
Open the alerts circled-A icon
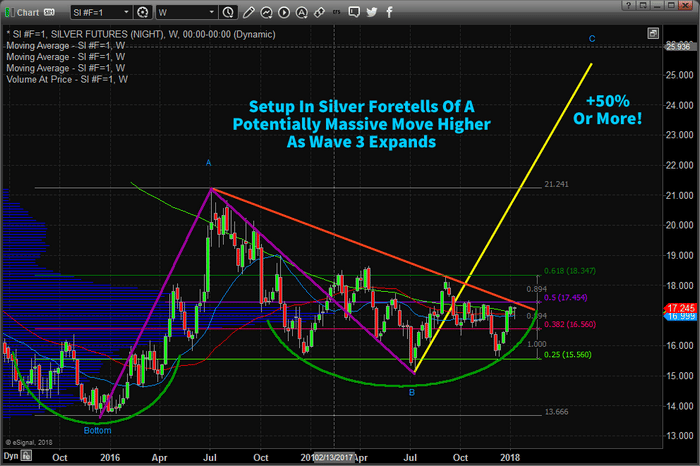[x=302, y=12]
